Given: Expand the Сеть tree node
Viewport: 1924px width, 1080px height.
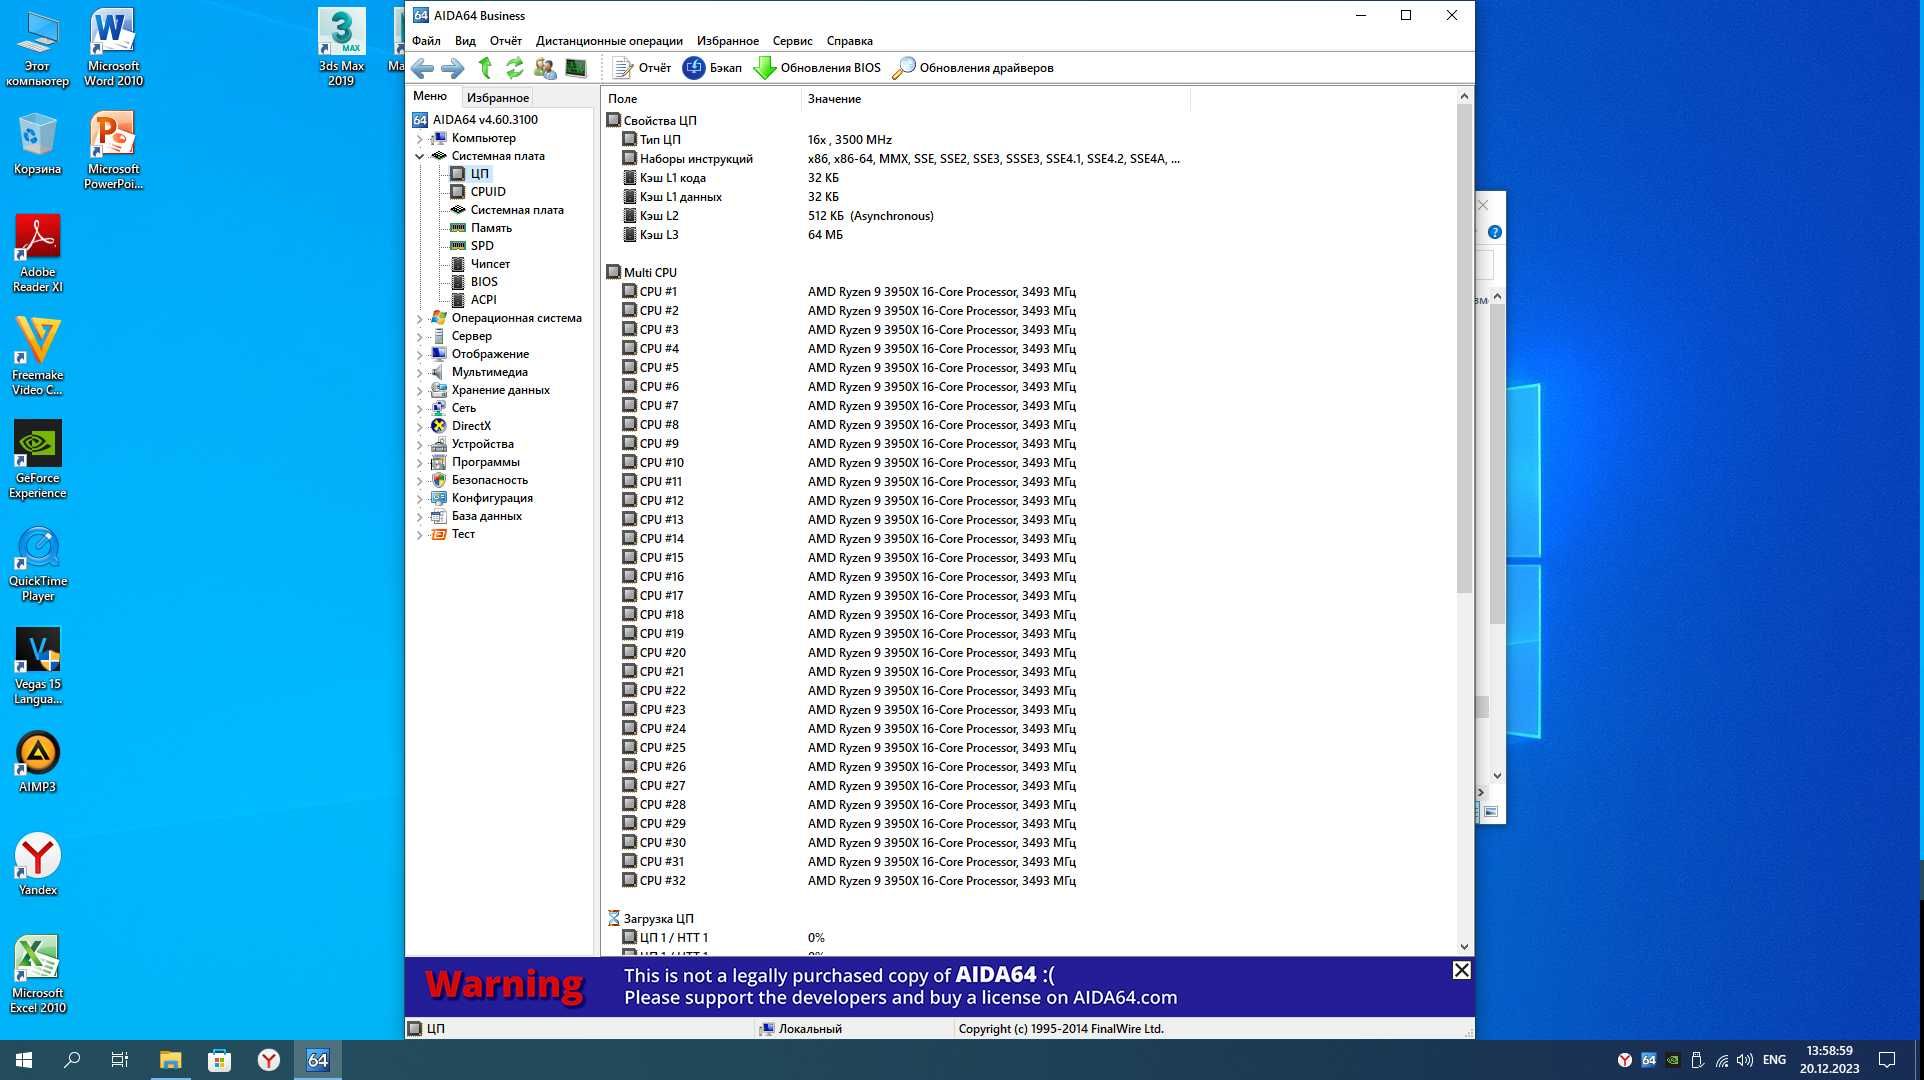Looking at the screenshot, I should 420,408.
